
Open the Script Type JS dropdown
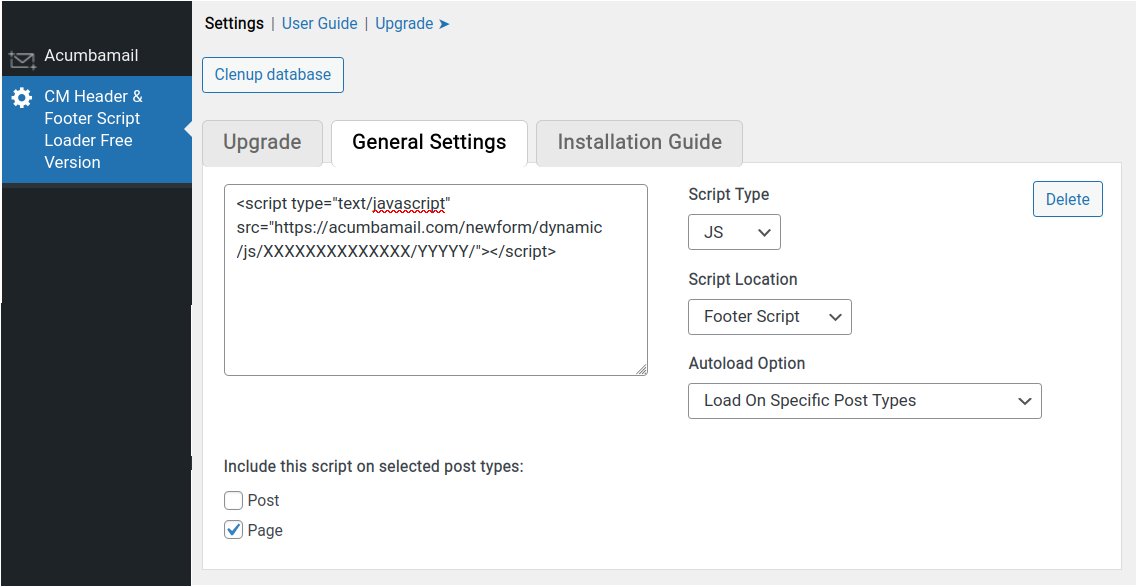coord(734,232)
